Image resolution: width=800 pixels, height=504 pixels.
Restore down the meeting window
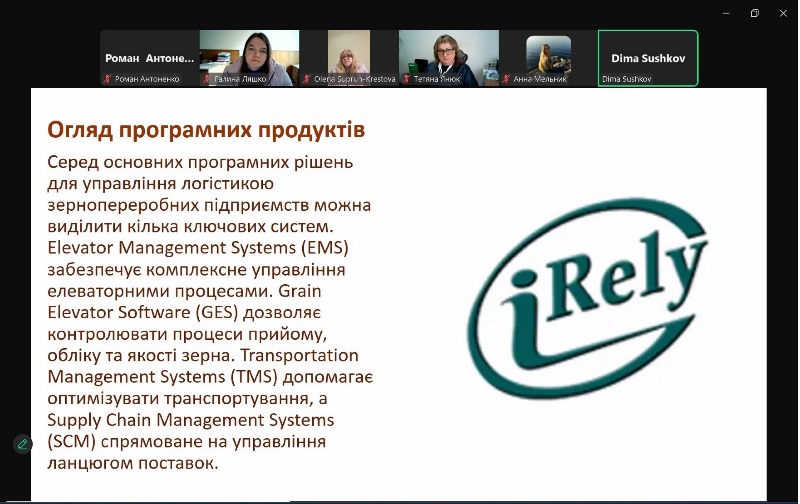pyautogui.click(x=755, y=13)
